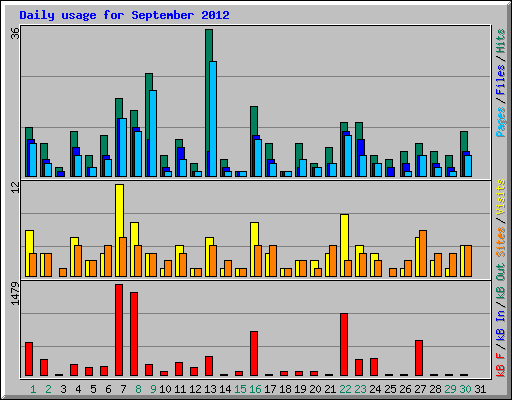The image size is (512, 400).
Task: Click the green 'kB Out' legend label
Action: click(x=500, y=282)
